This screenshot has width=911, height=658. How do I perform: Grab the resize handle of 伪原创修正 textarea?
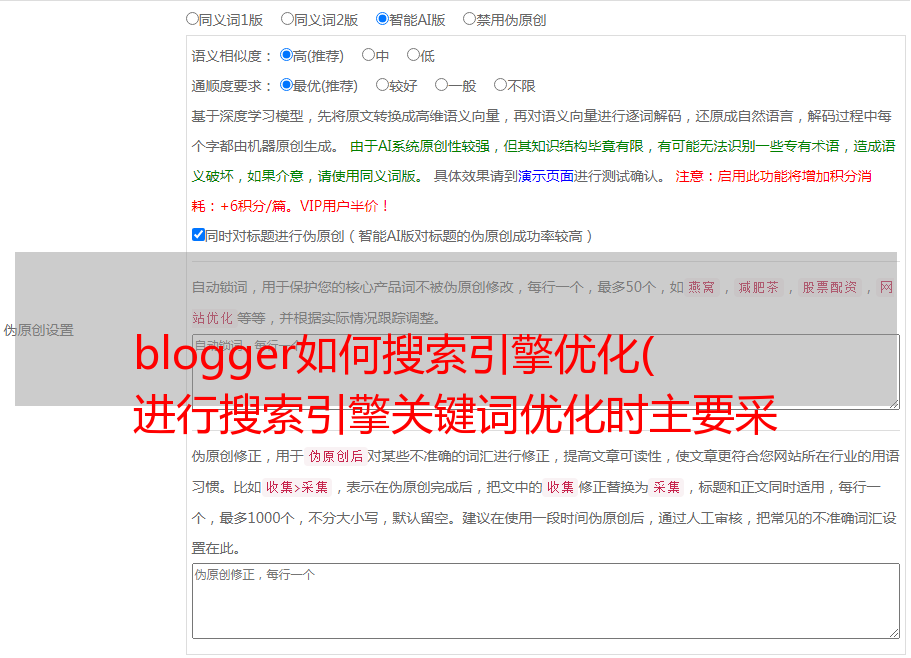pos(894,633)
